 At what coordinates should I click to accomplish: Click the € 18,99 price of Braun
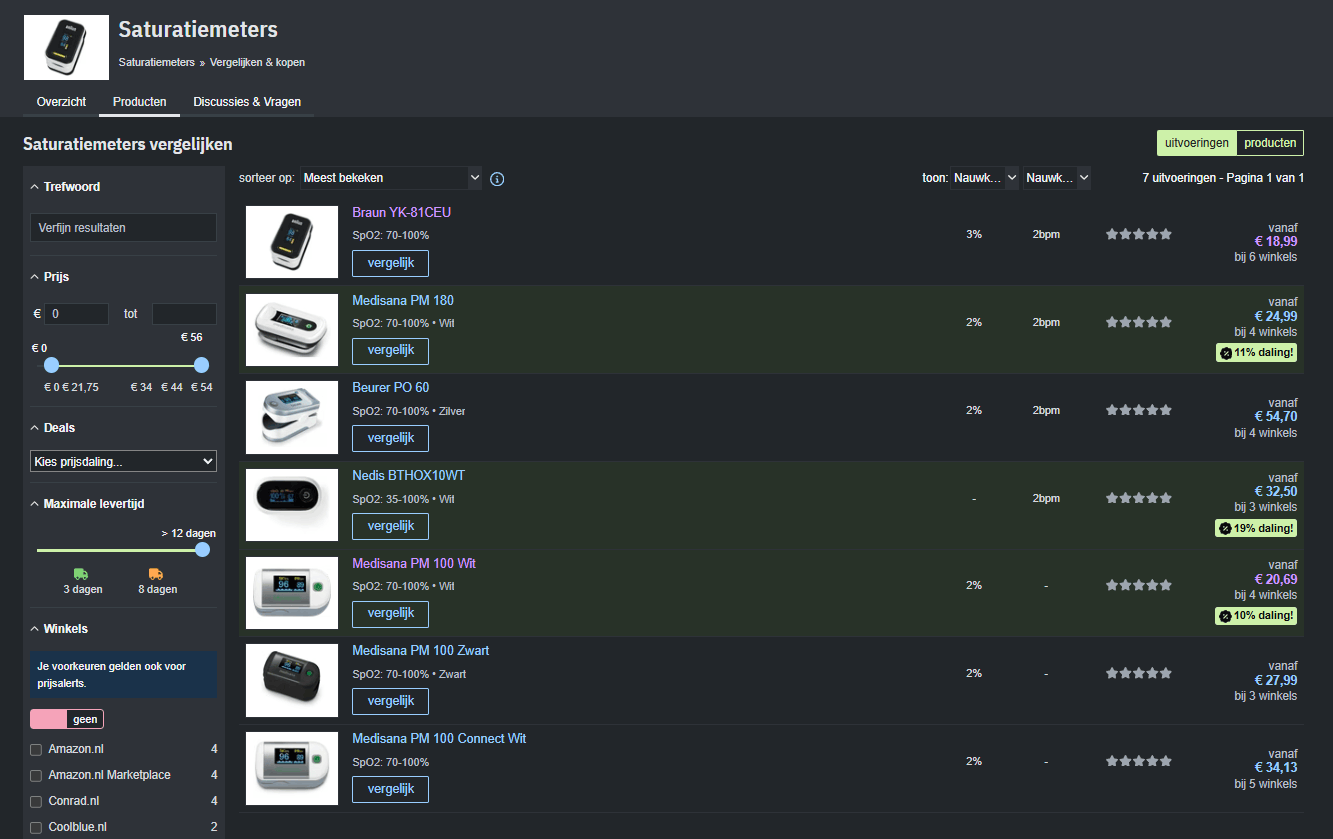pos(1276,241)
